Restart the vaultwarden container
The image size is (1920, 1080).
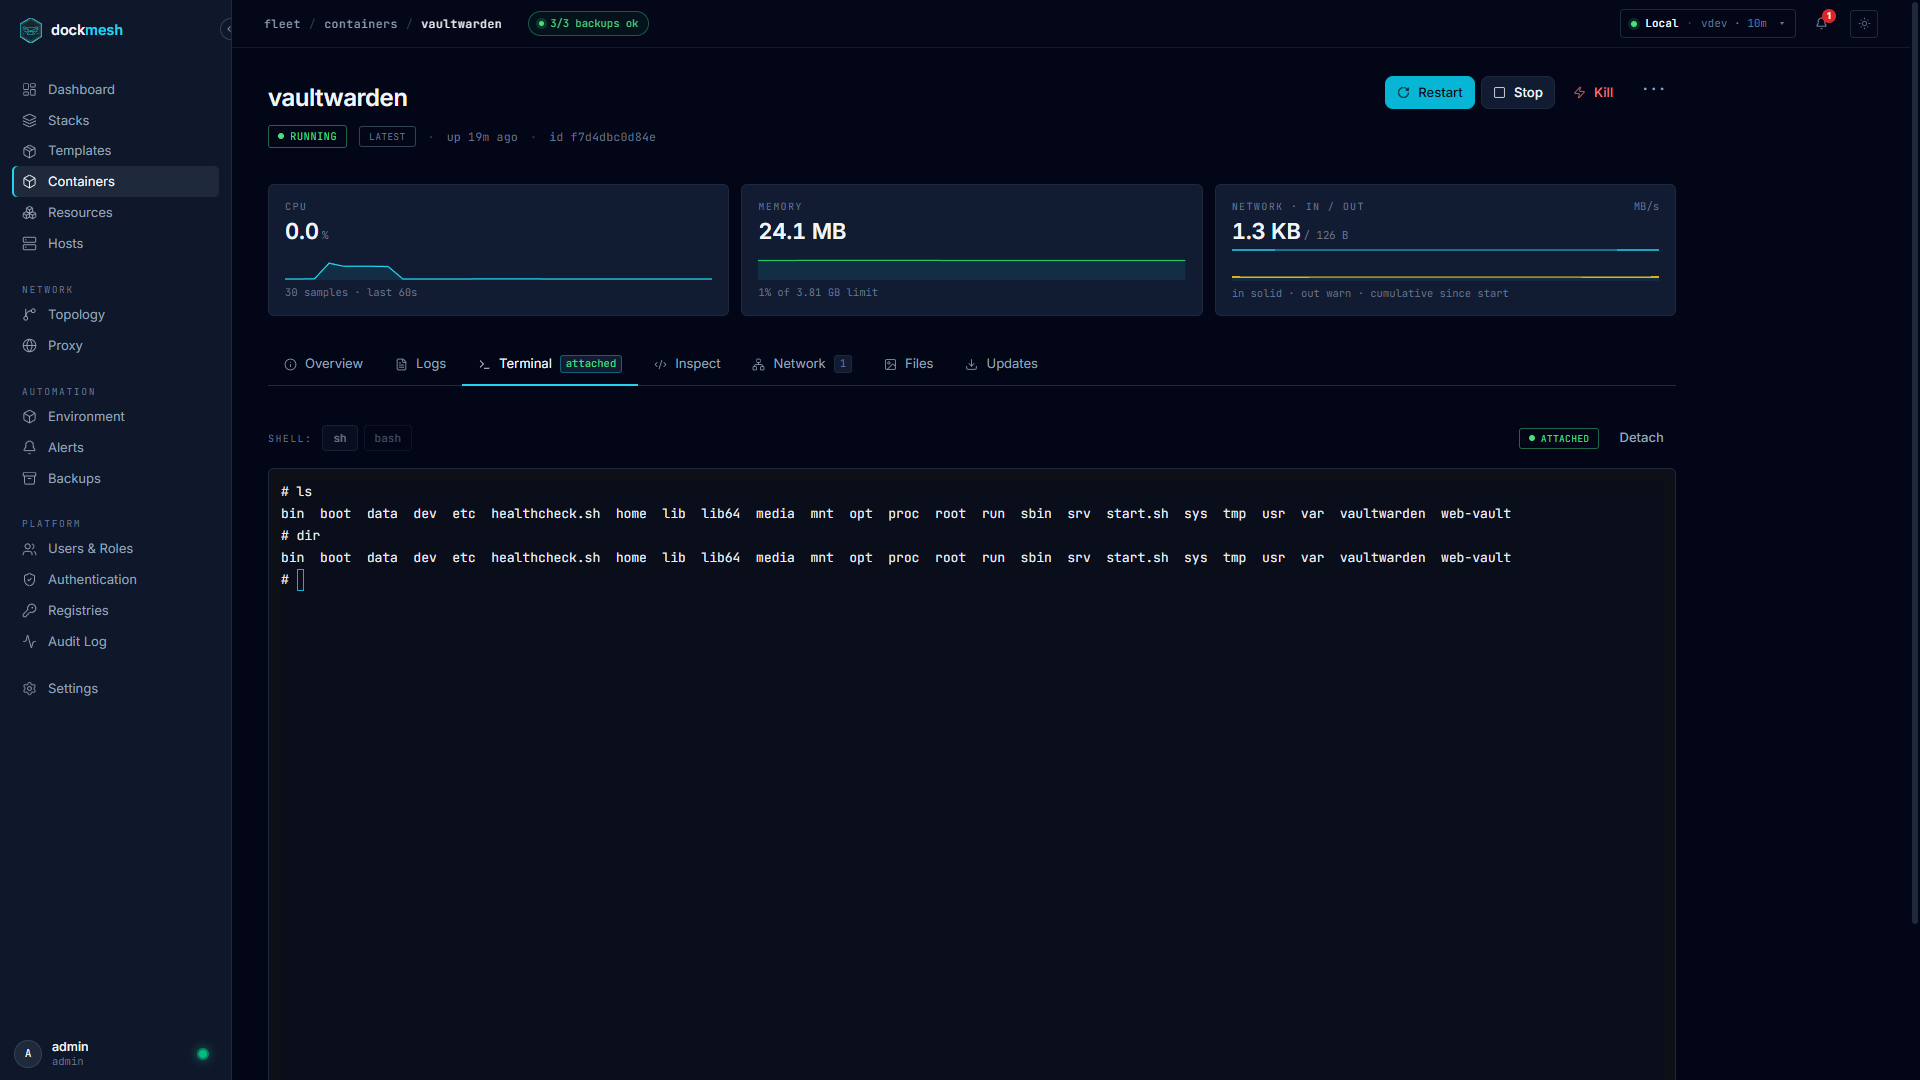point(1429,92)
